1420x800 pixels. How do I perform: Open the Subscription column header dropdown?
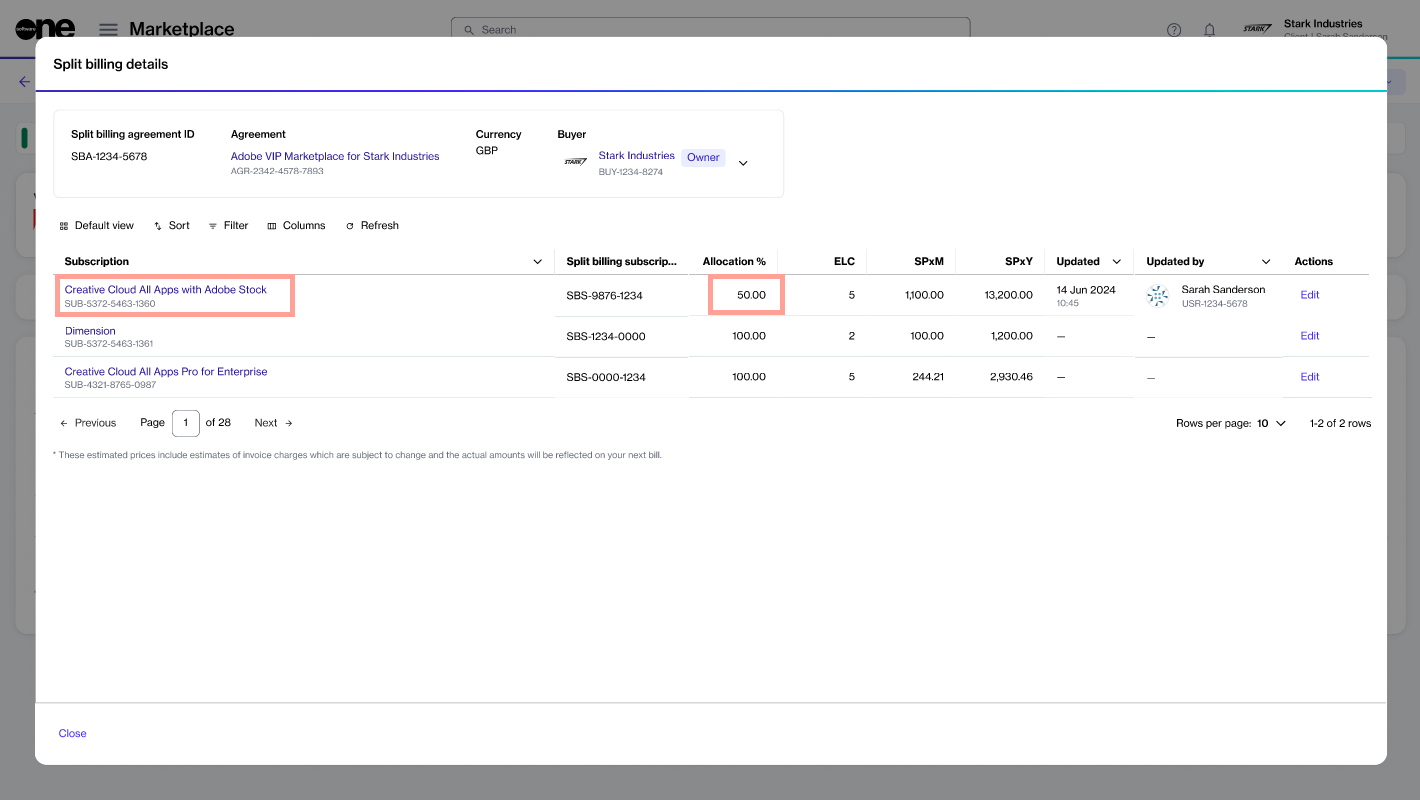(x=537, y=262)
